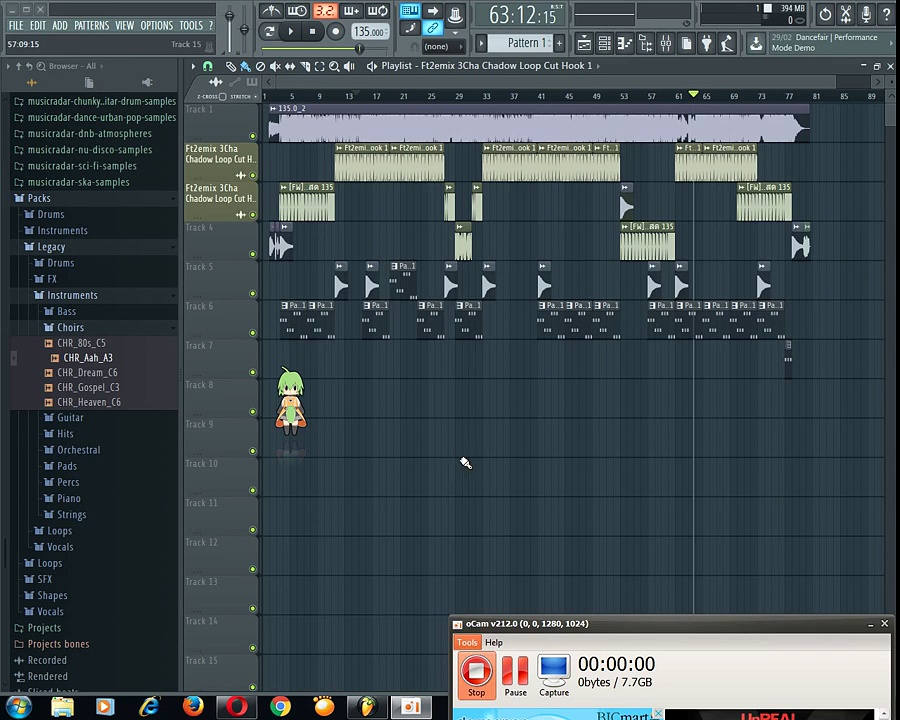This screenshot has height=720, width=900.
Task: Select the Draw pencil tool
Action: click(x=230, y=67)
